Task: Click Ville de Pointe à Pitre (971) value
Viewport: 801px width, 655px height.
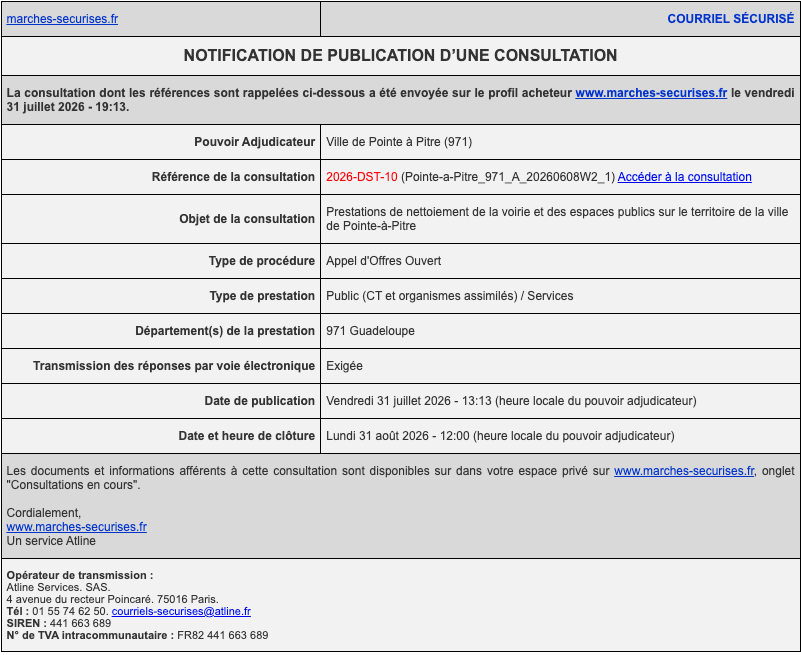Action: [399, 142]
